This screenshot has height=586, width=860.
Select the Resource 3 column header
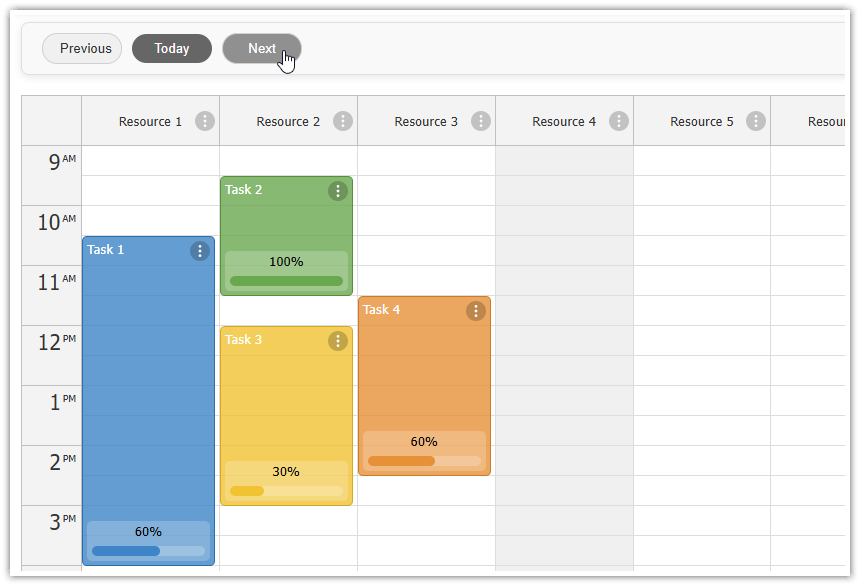426,121
